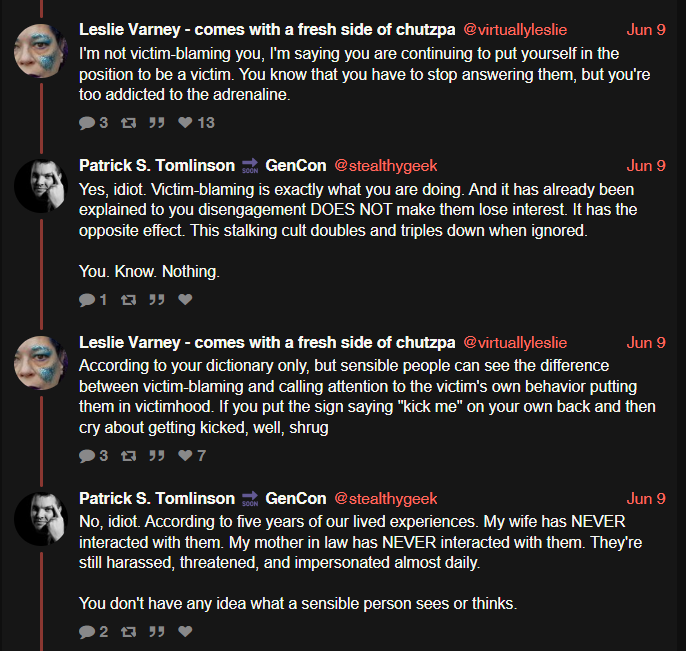Screen dimensions: 686x651
Task: Click quote icon on first Leslie Varney tweet
Action: point(157,122)
